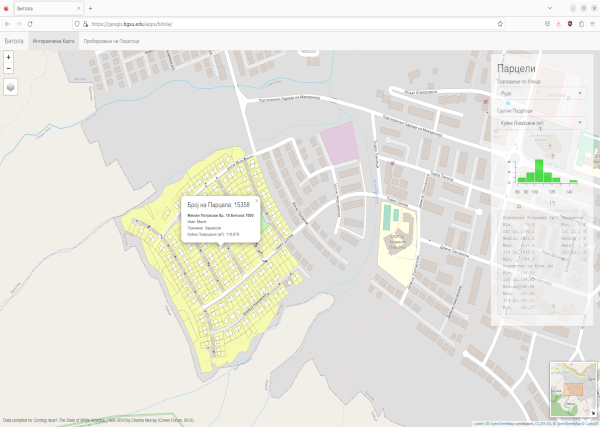
Task: Open the Firefox hamburger menu
Action: click(592, 22)
